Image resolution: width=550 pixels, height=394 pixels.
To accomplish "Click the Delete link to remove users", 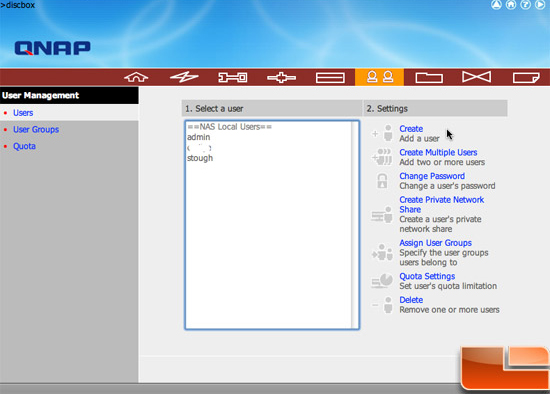I will click(411, 300).
